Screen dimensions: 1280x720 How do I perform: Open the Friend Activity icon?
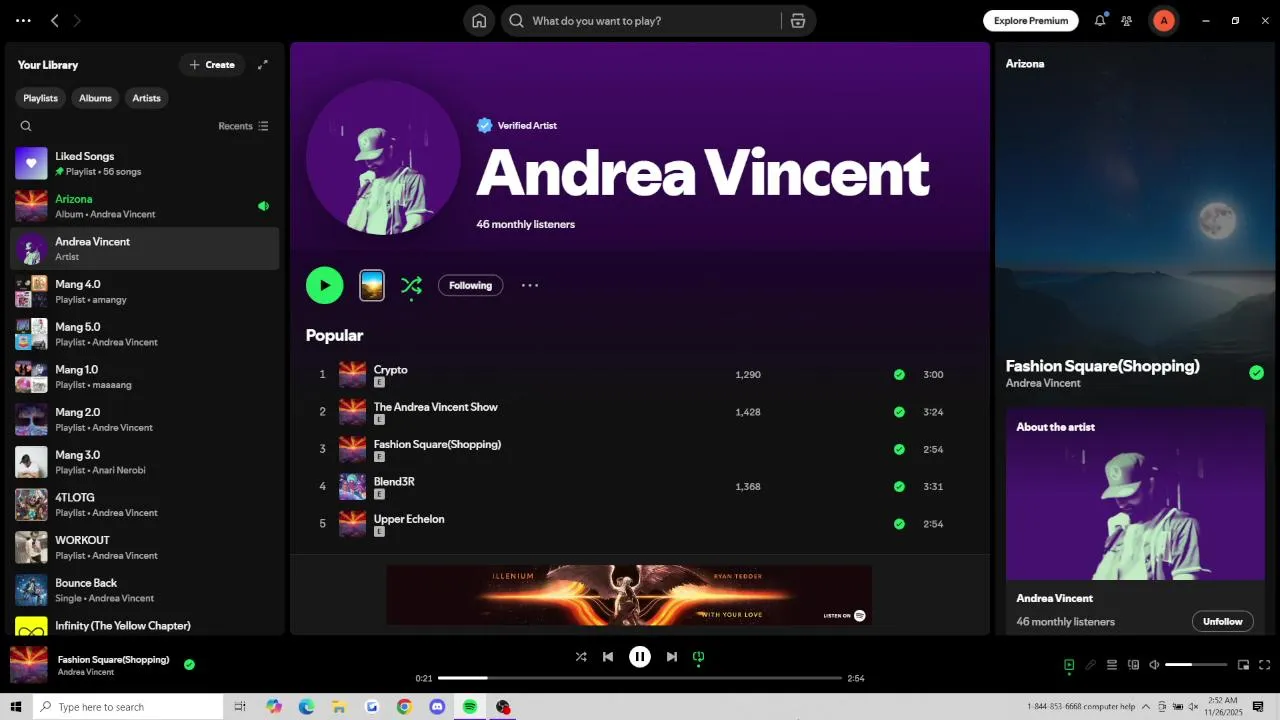point(1127,21)
